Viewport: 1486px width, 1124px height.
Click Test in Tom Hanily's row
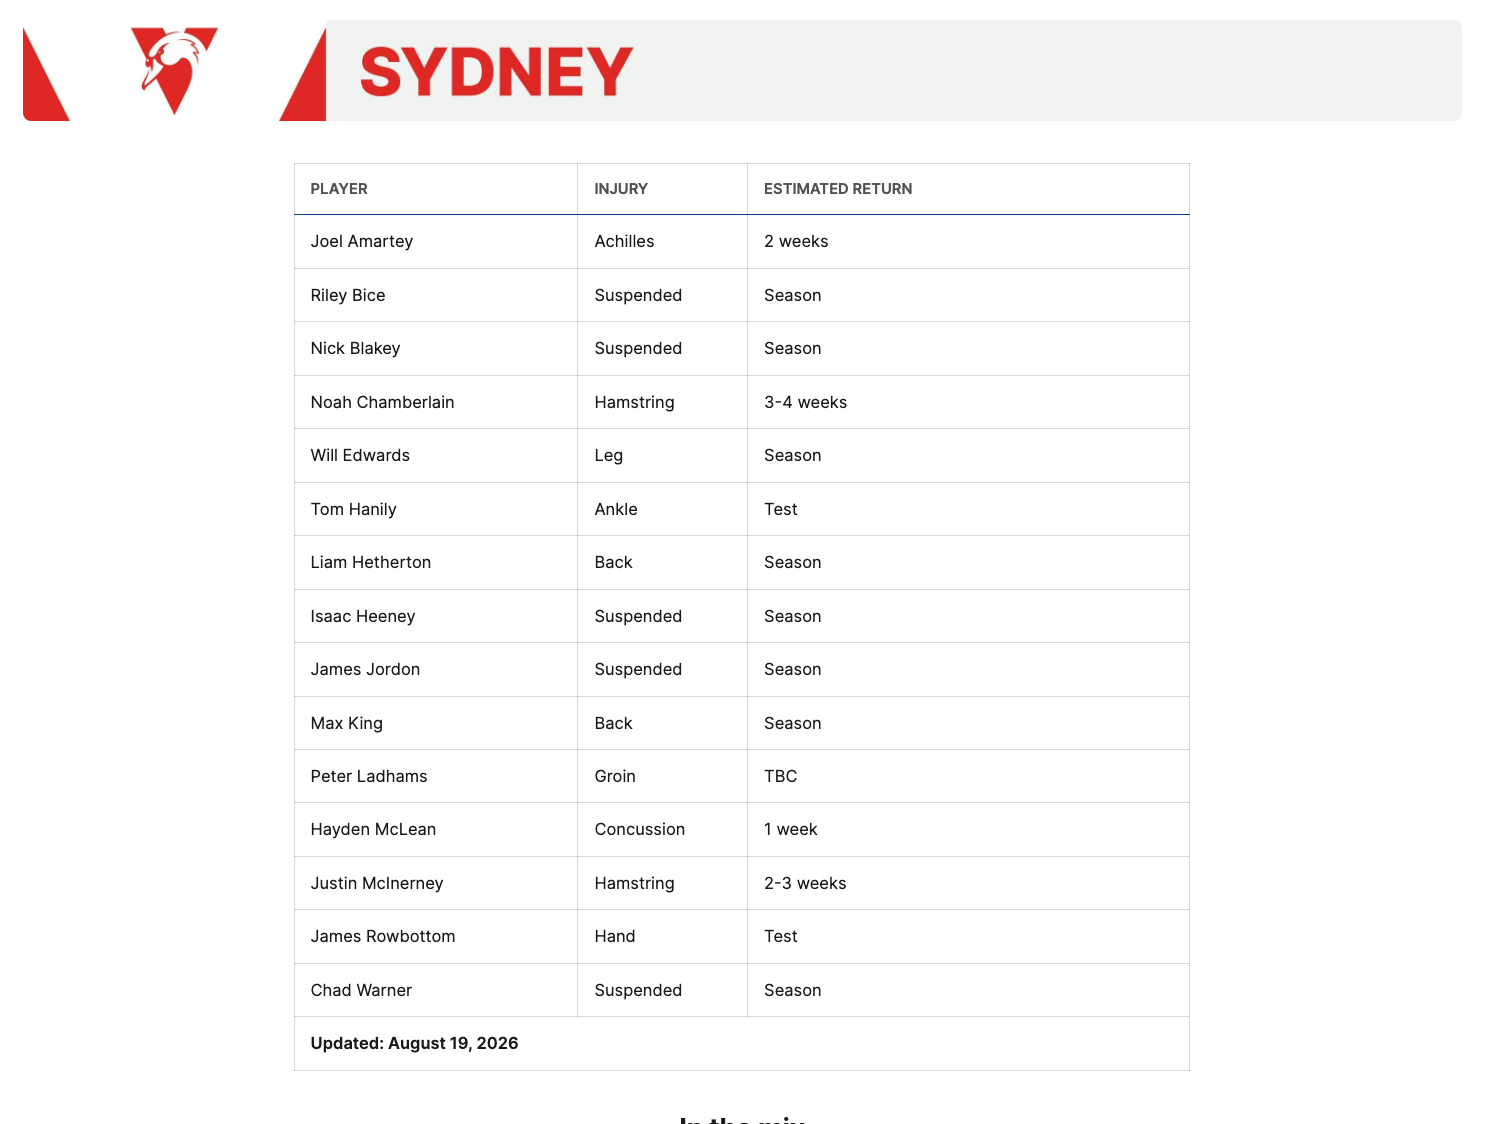tap(781, 509)
